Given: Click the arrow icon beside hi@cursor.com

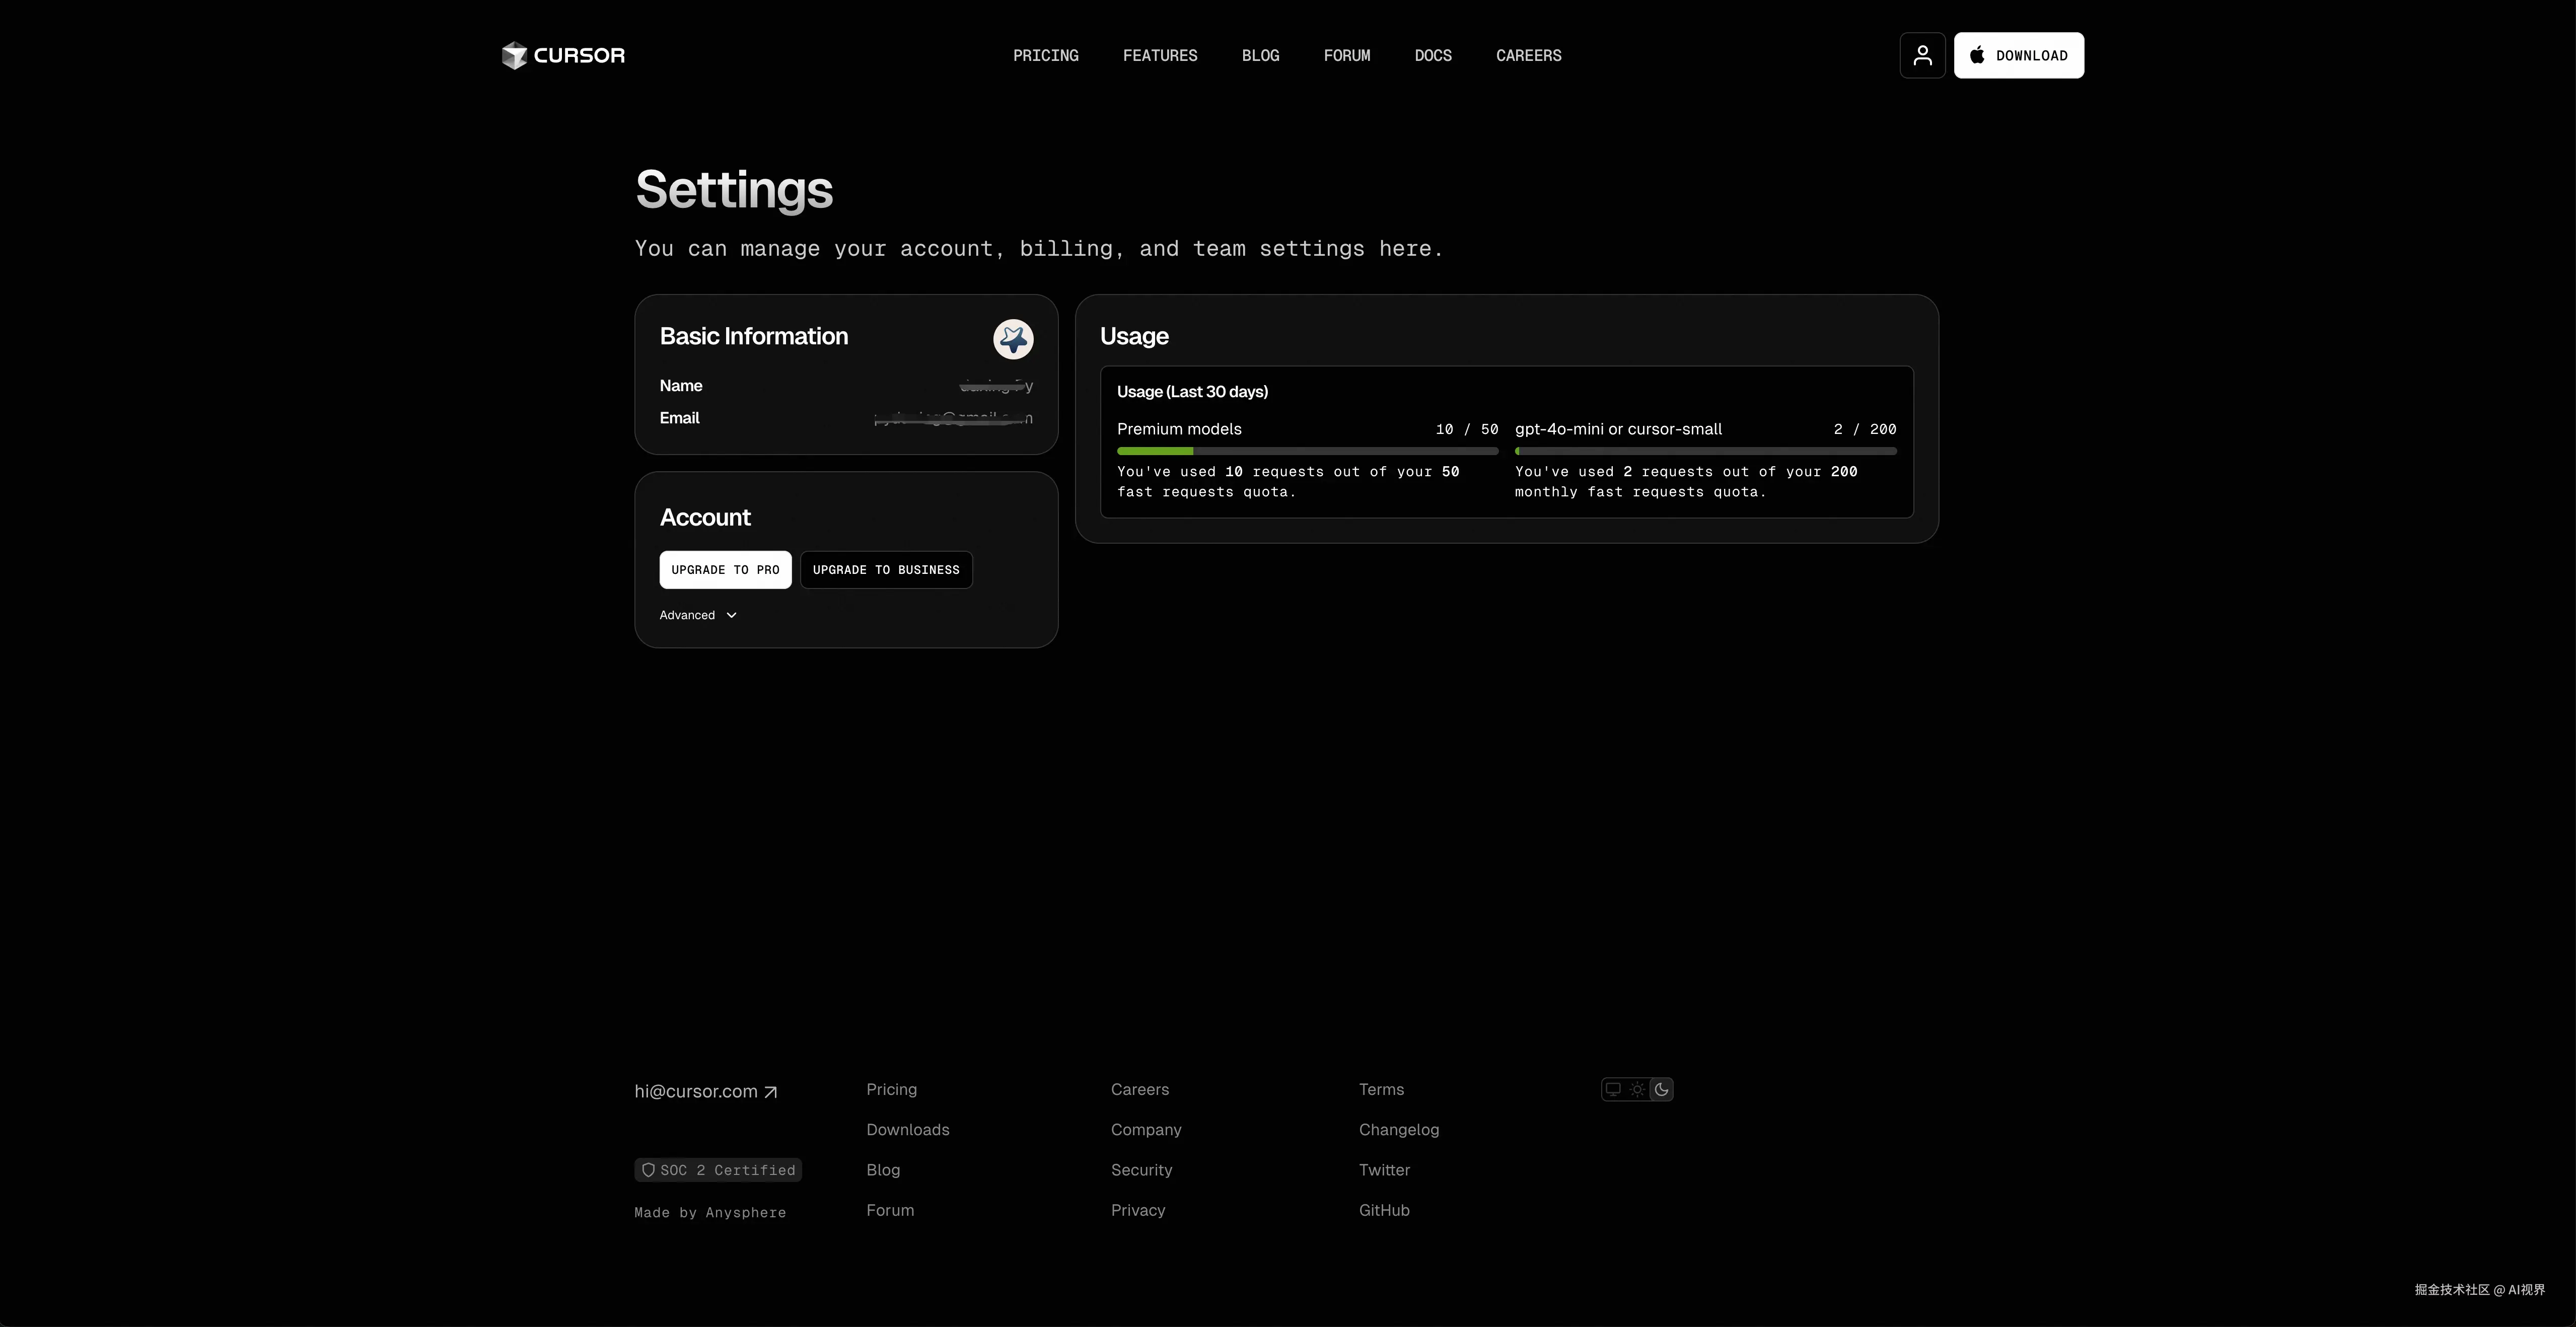Looking at the screenshot, I should point(770,1092).
